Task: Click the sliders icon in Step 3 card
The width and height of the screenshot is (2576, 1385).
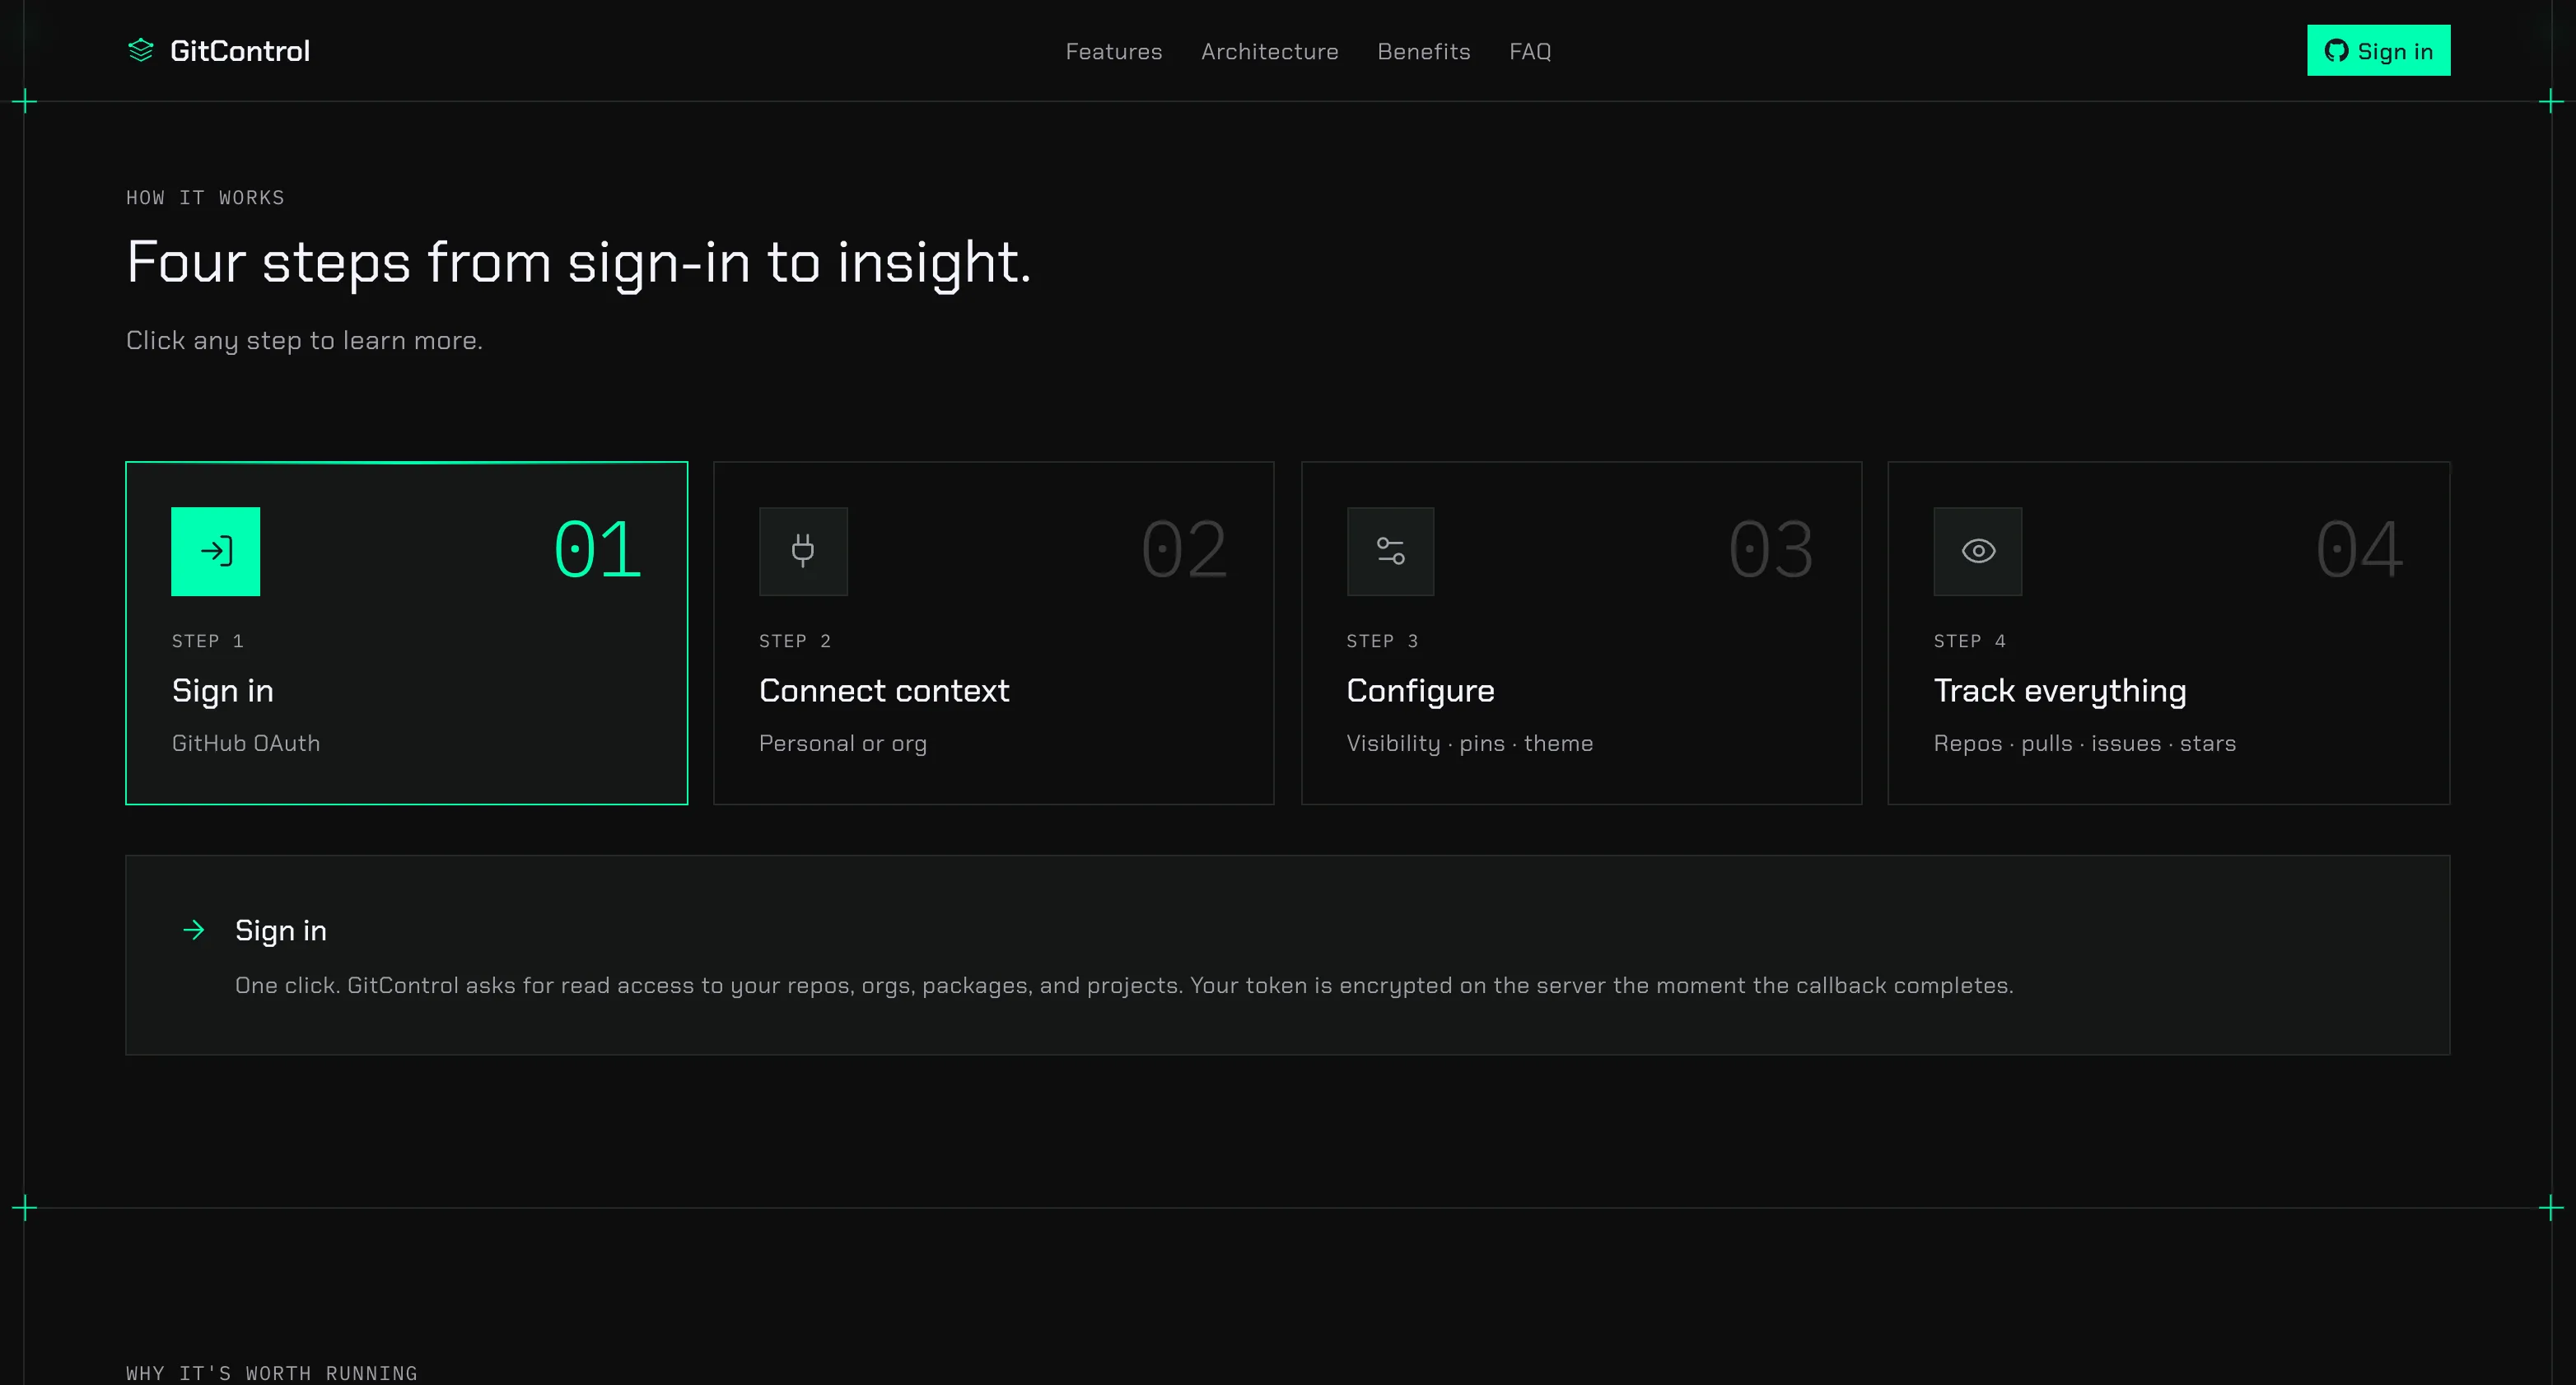Action: 1390,551
